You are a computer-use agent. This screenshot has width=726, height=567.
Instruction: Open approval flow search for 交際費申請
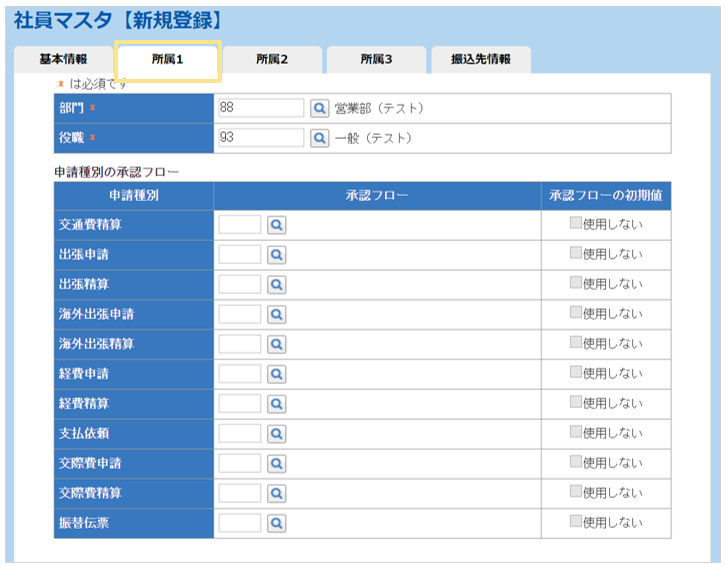pos(276,463)
